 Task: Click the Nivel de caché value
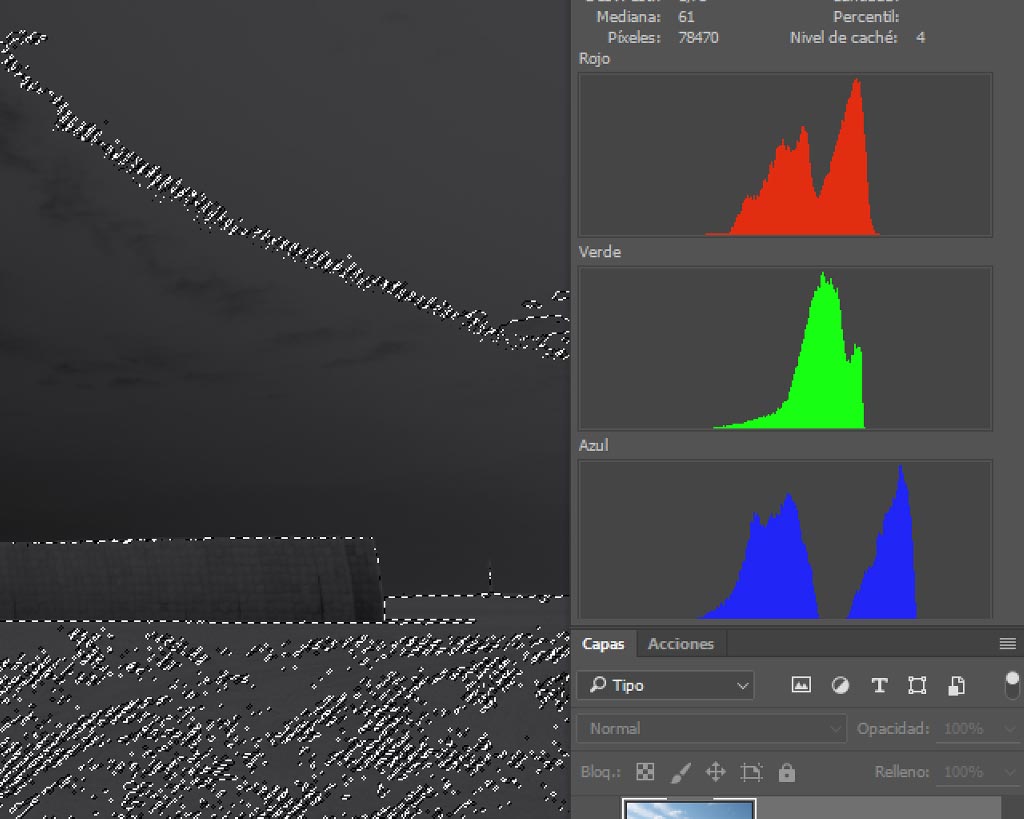click(920, 38)
